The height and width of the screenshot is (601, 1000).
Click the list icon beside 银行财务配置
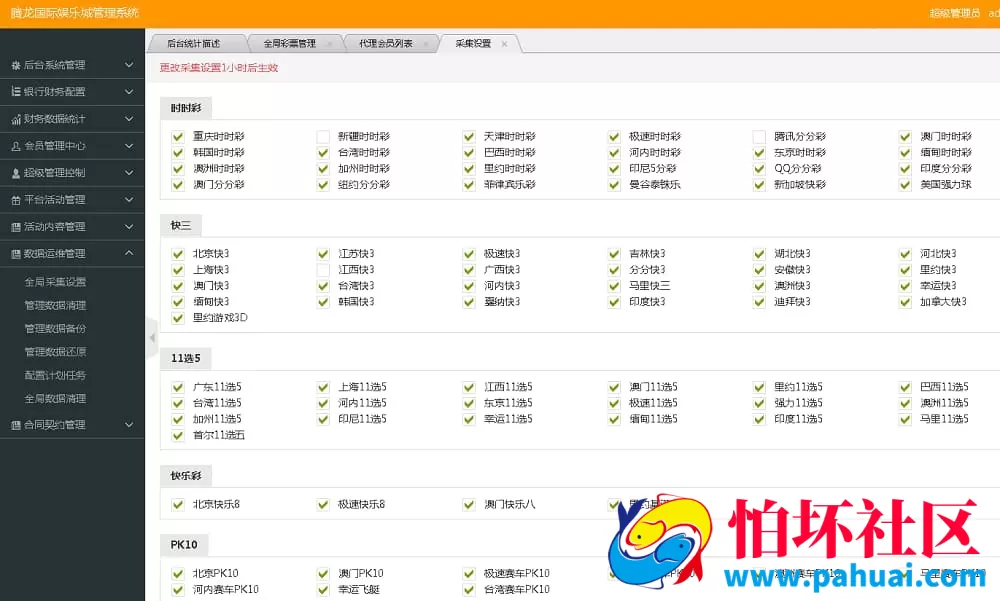click(15, 92)
